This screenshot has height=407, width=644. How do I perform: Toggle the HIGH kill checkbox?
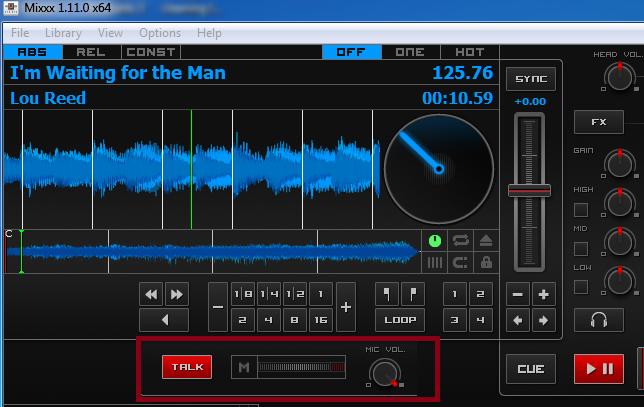pos(581,210)
